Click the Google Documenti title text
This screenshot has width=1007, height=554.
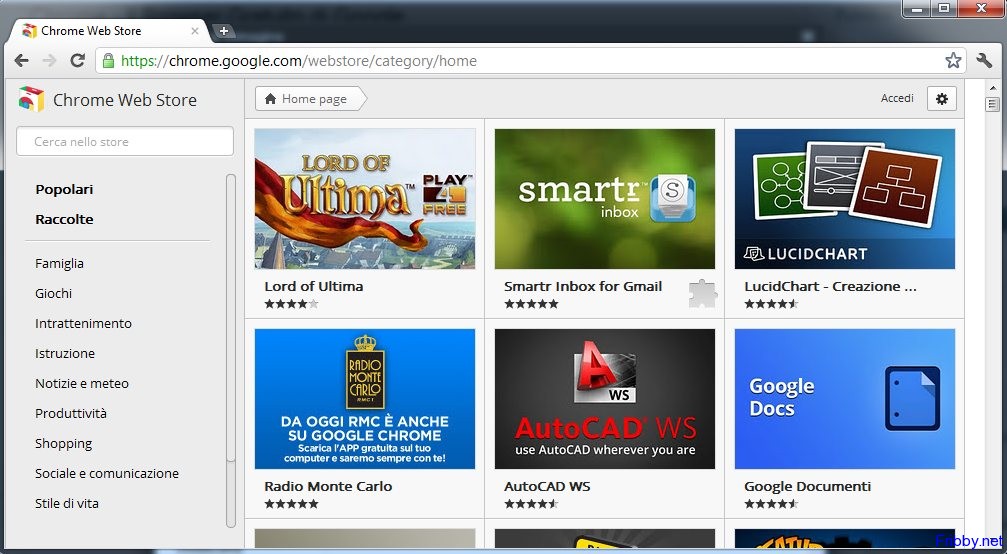[807, 487]
